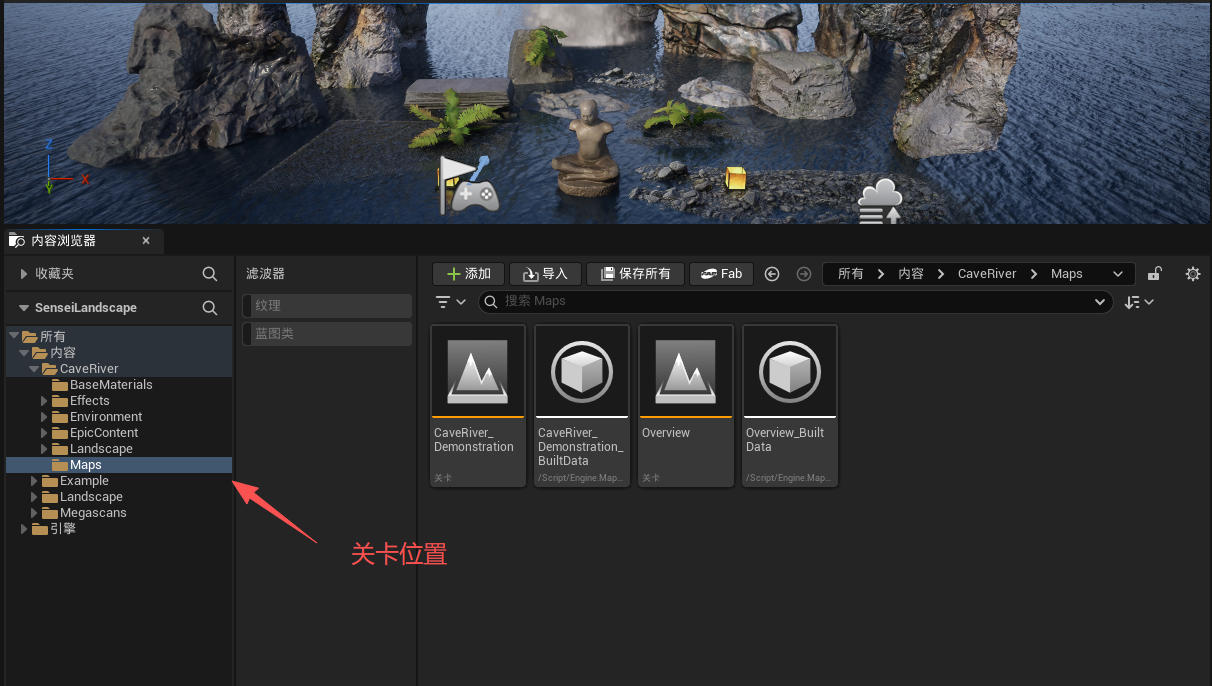
Task: Select the Overview level asset thumbnail
Action: (x=686, y=405)
